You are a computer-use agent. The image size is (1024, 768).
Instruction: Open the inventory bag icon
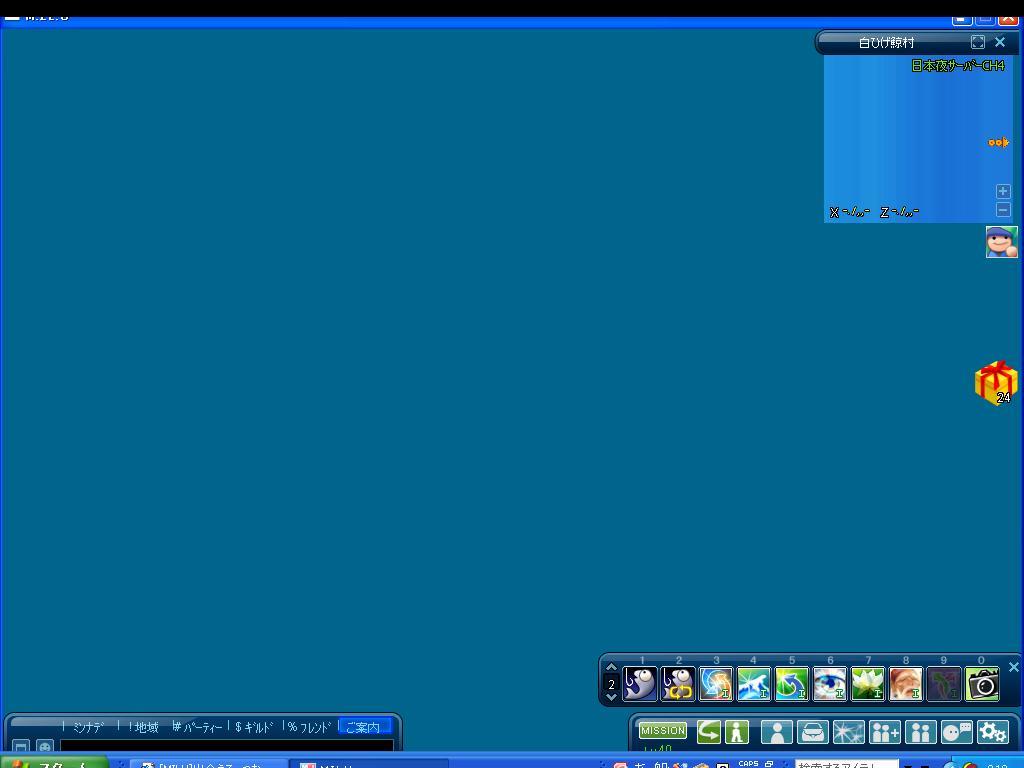tap(812, 732)
